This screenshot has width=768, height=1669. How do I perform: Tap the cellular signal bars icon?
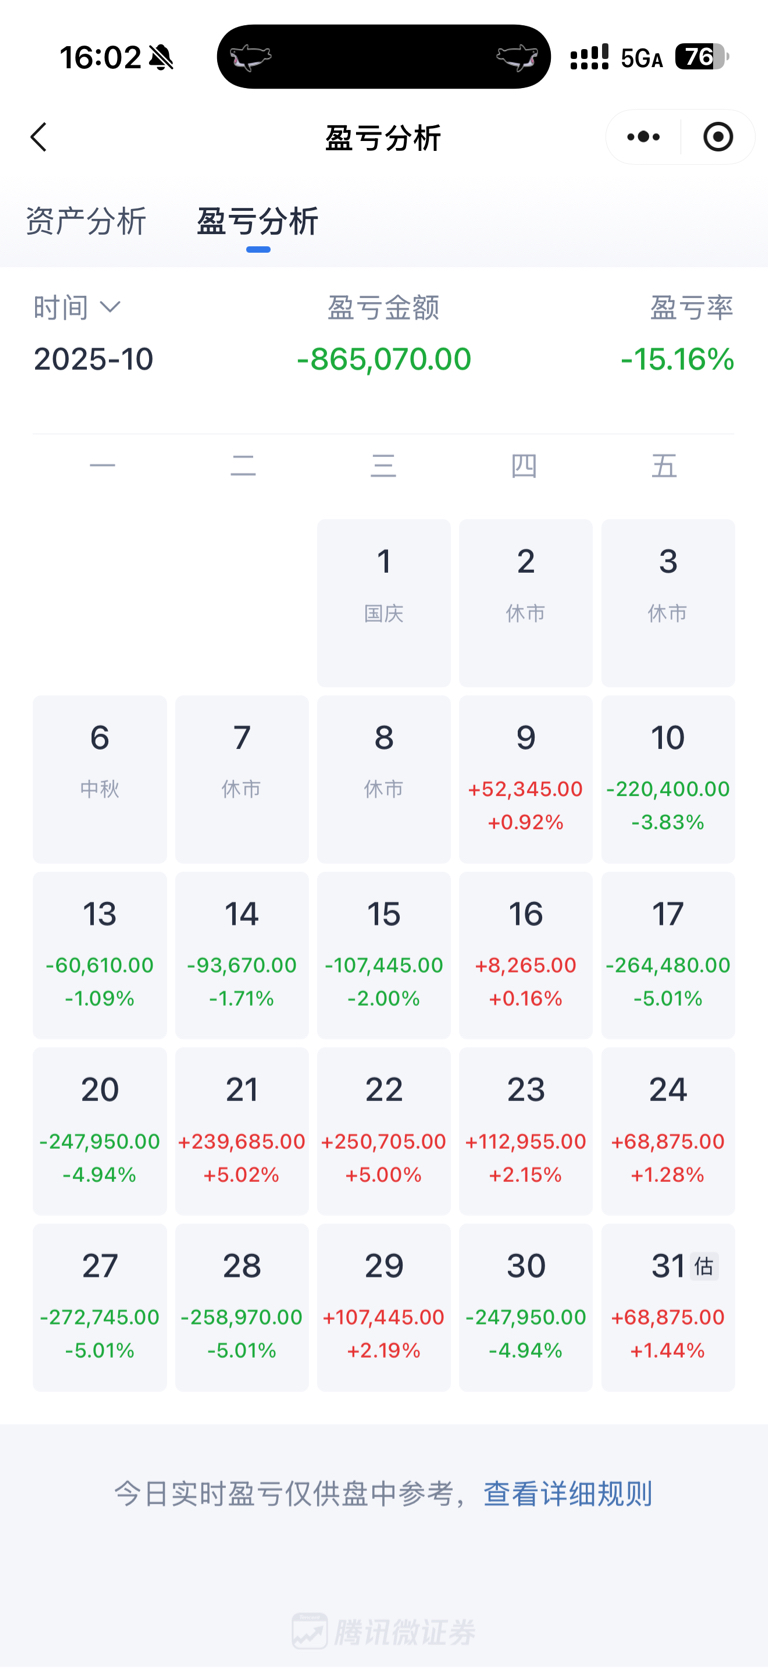(x=589, y=58)
